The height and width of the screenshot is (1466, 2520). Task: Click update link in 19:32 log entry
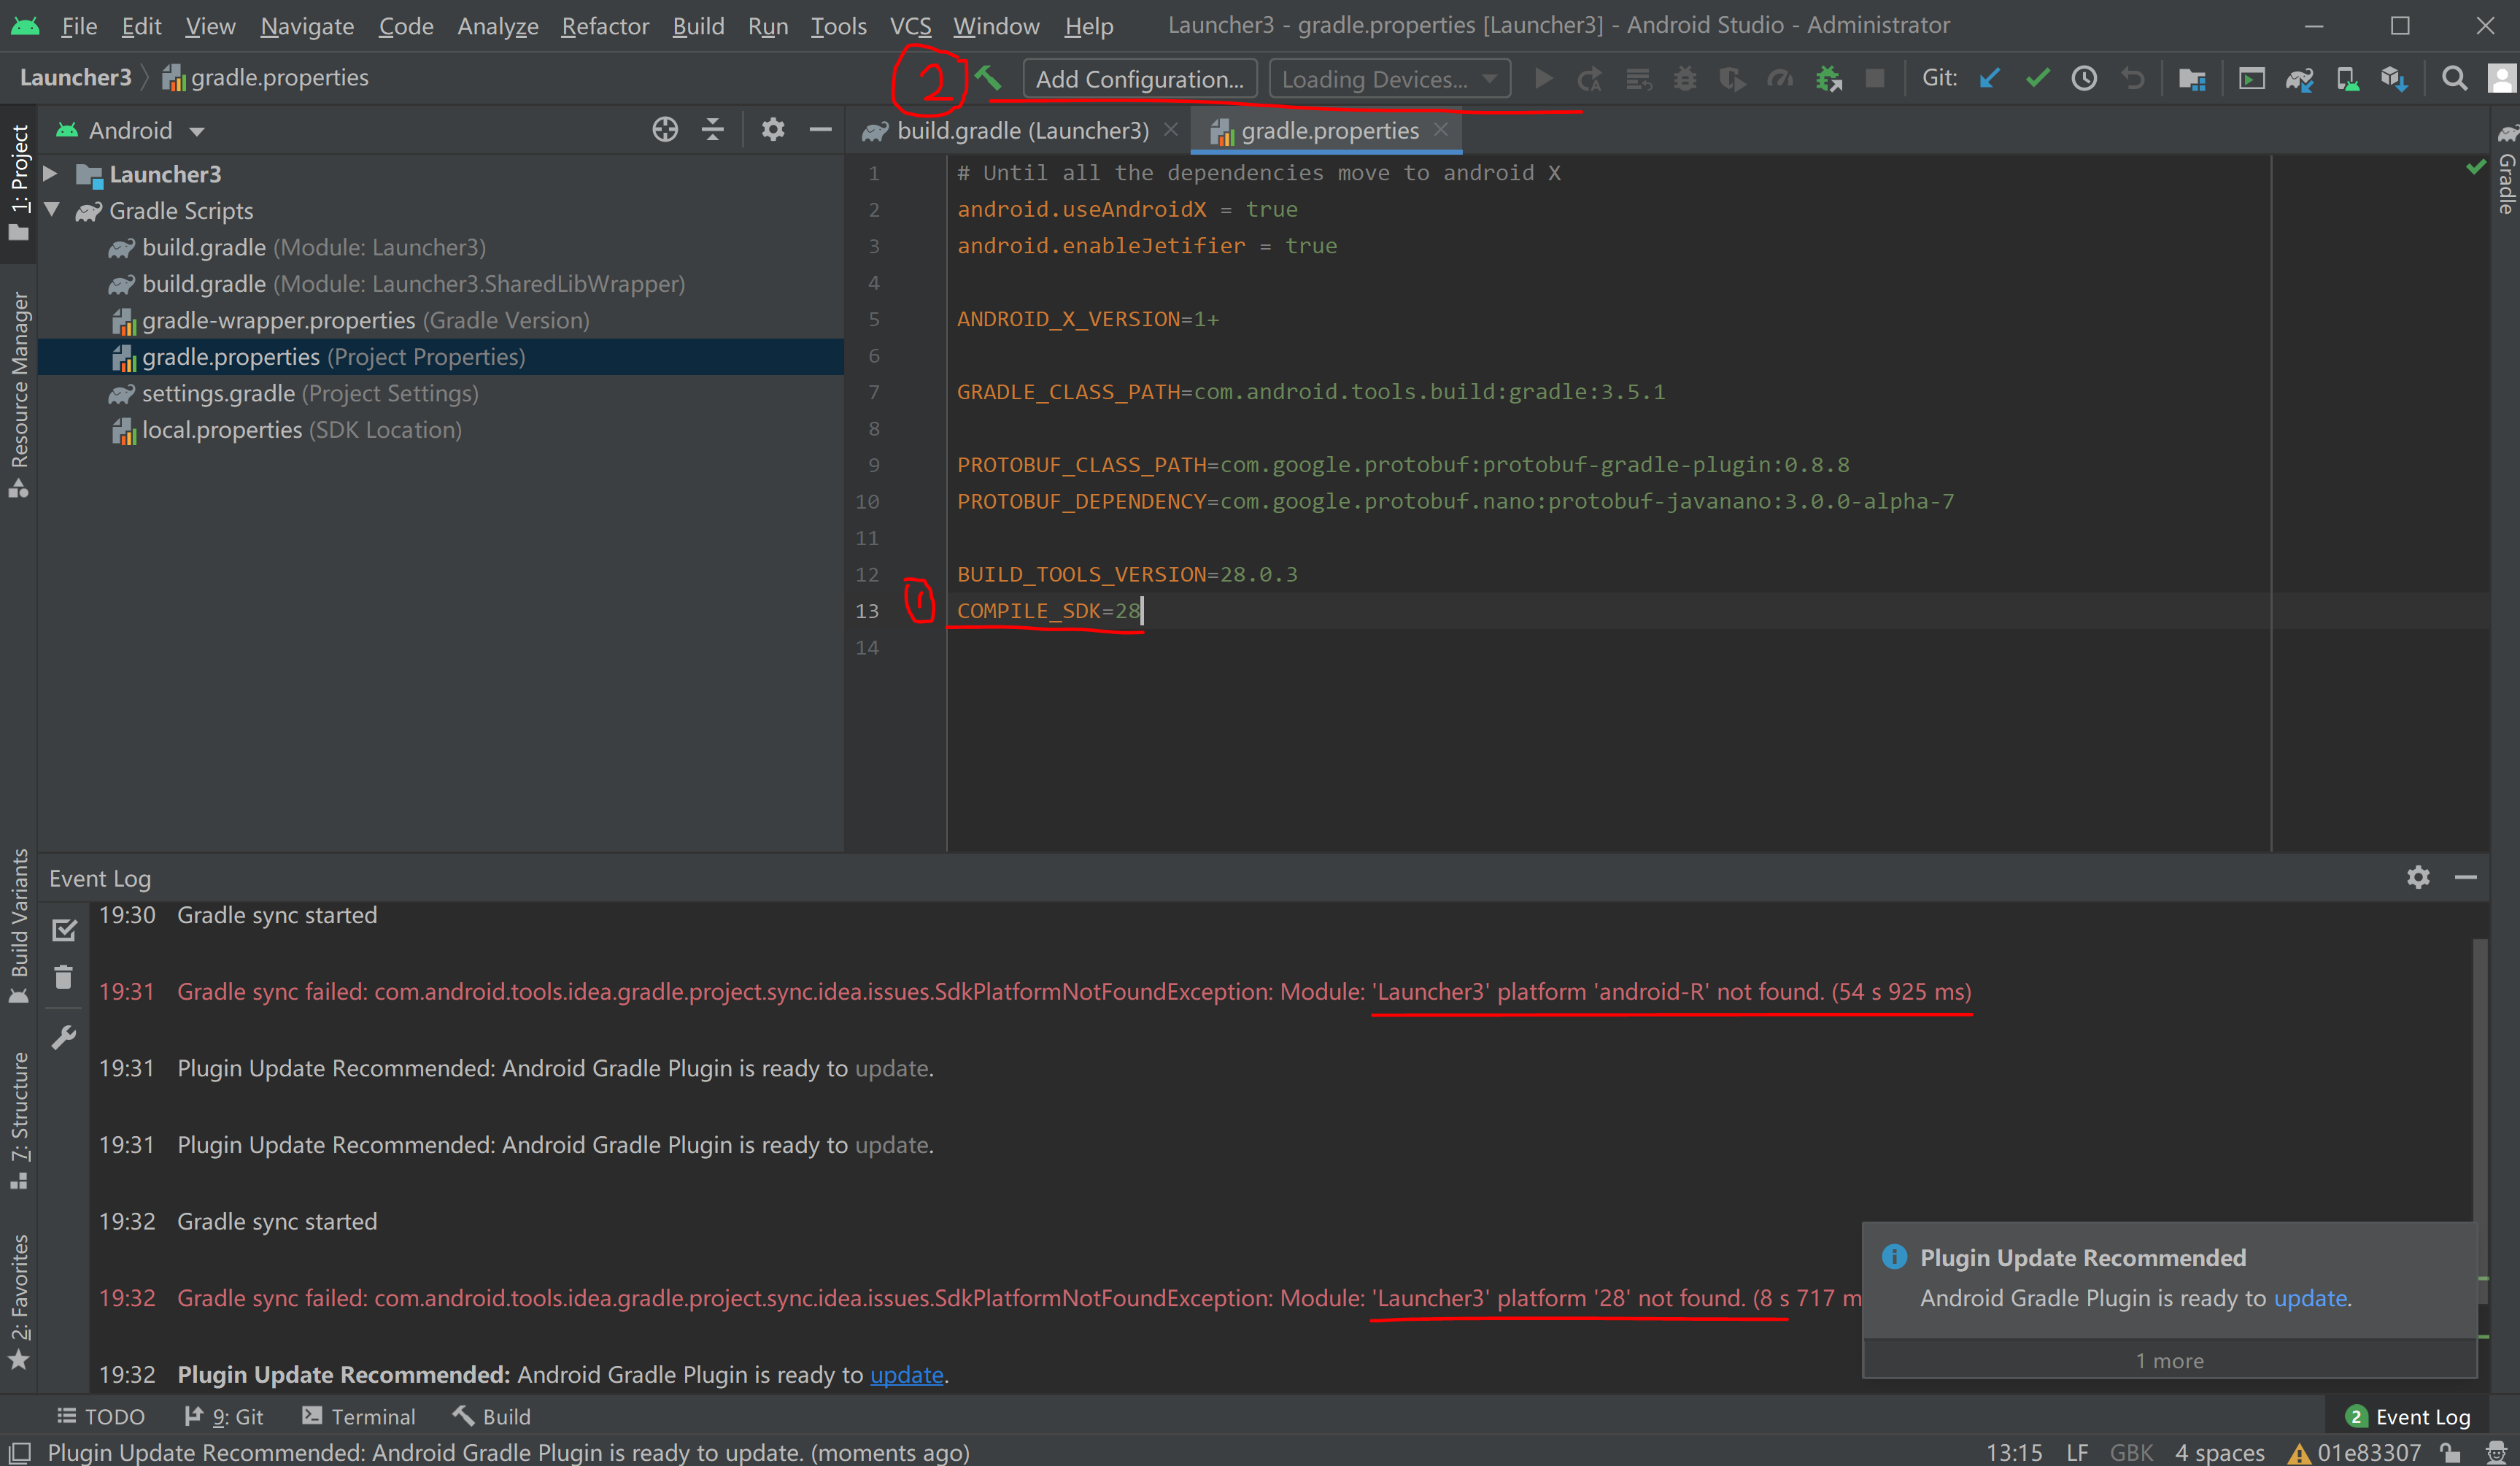pyautogui.click(x=906, y=1374)
